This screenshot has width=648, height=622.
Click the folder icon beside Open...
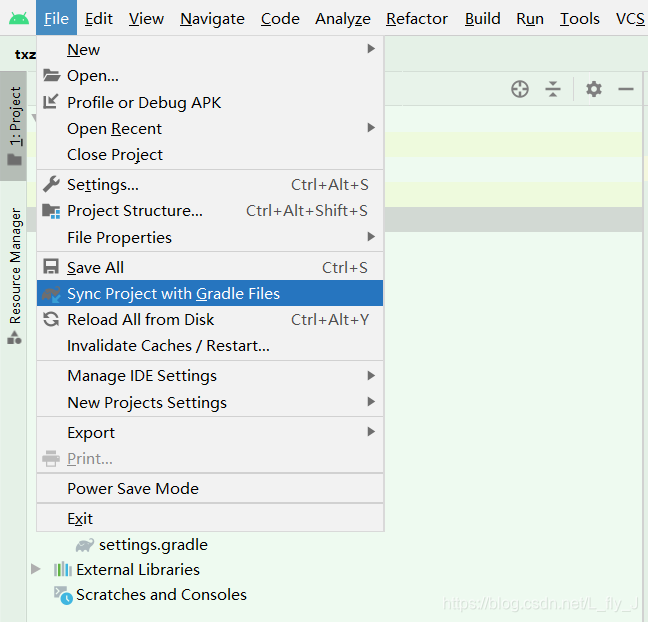click(x=51, y=75)
